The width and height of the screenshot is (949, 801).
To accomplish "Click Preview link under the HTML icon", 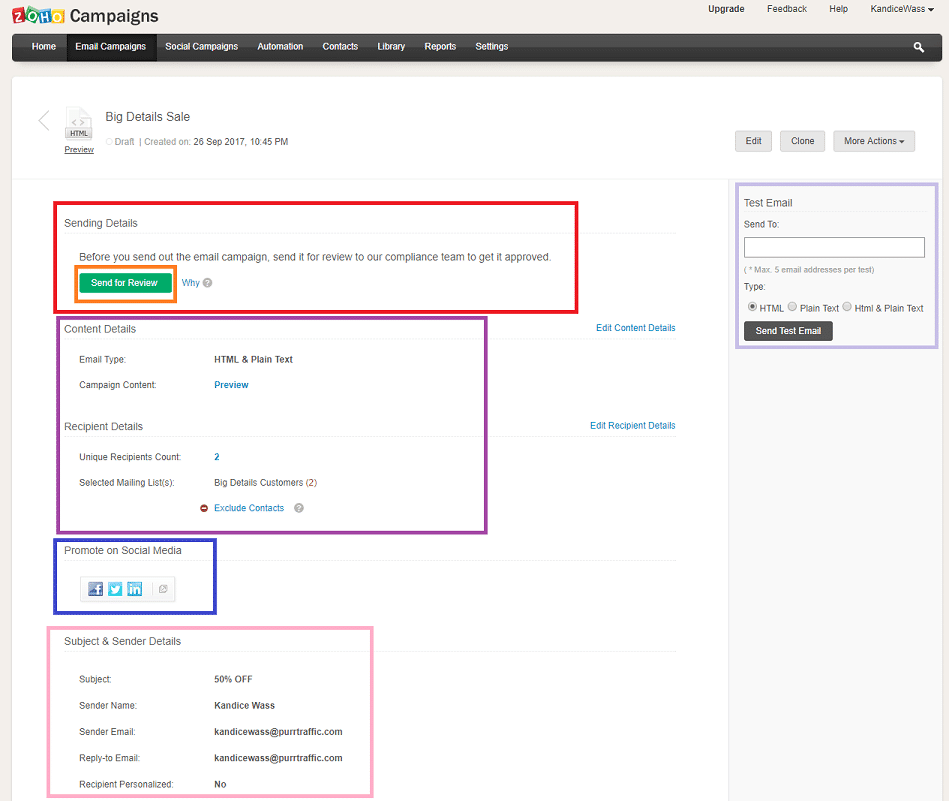I will click(x=79, y=150).
